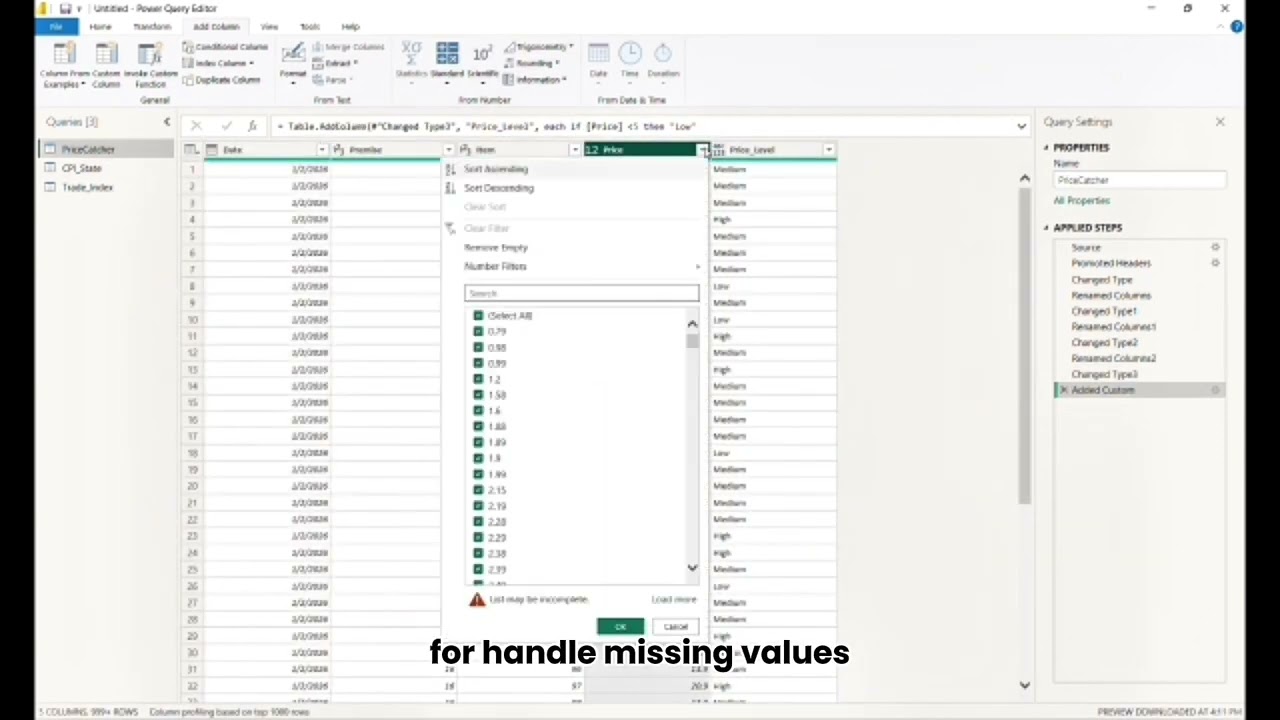Image resolution: width=1280 pixels, height=720 pixels.
Task: Click the Statistics icon
Action: [x=411, y=54]
